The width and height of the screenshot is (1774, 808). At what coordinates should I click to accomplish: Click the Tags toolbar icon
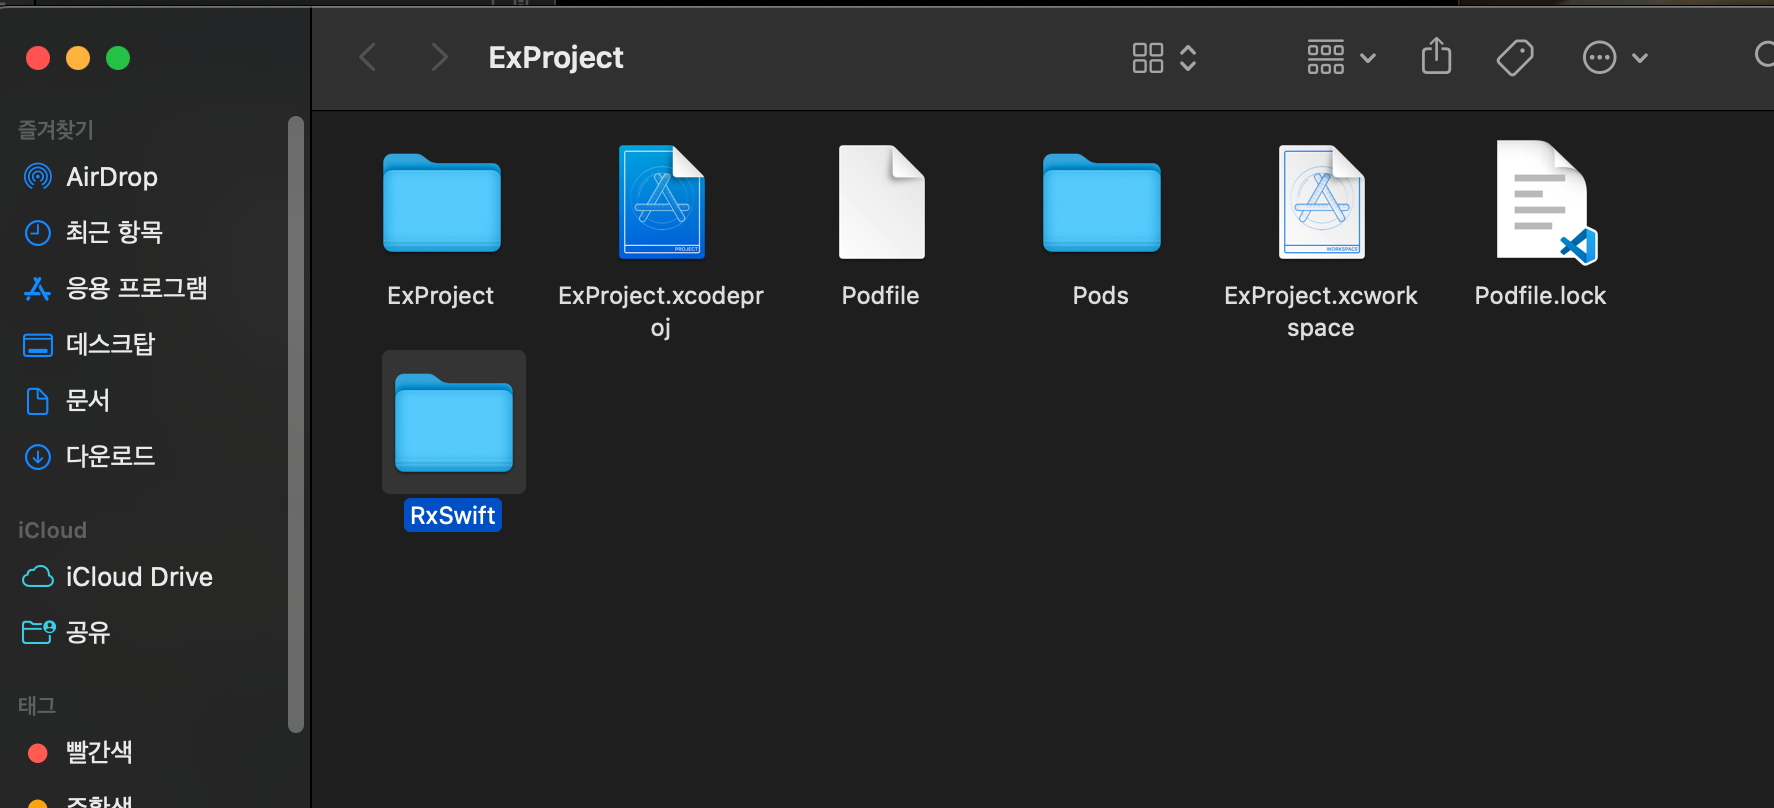(1515, 57)
